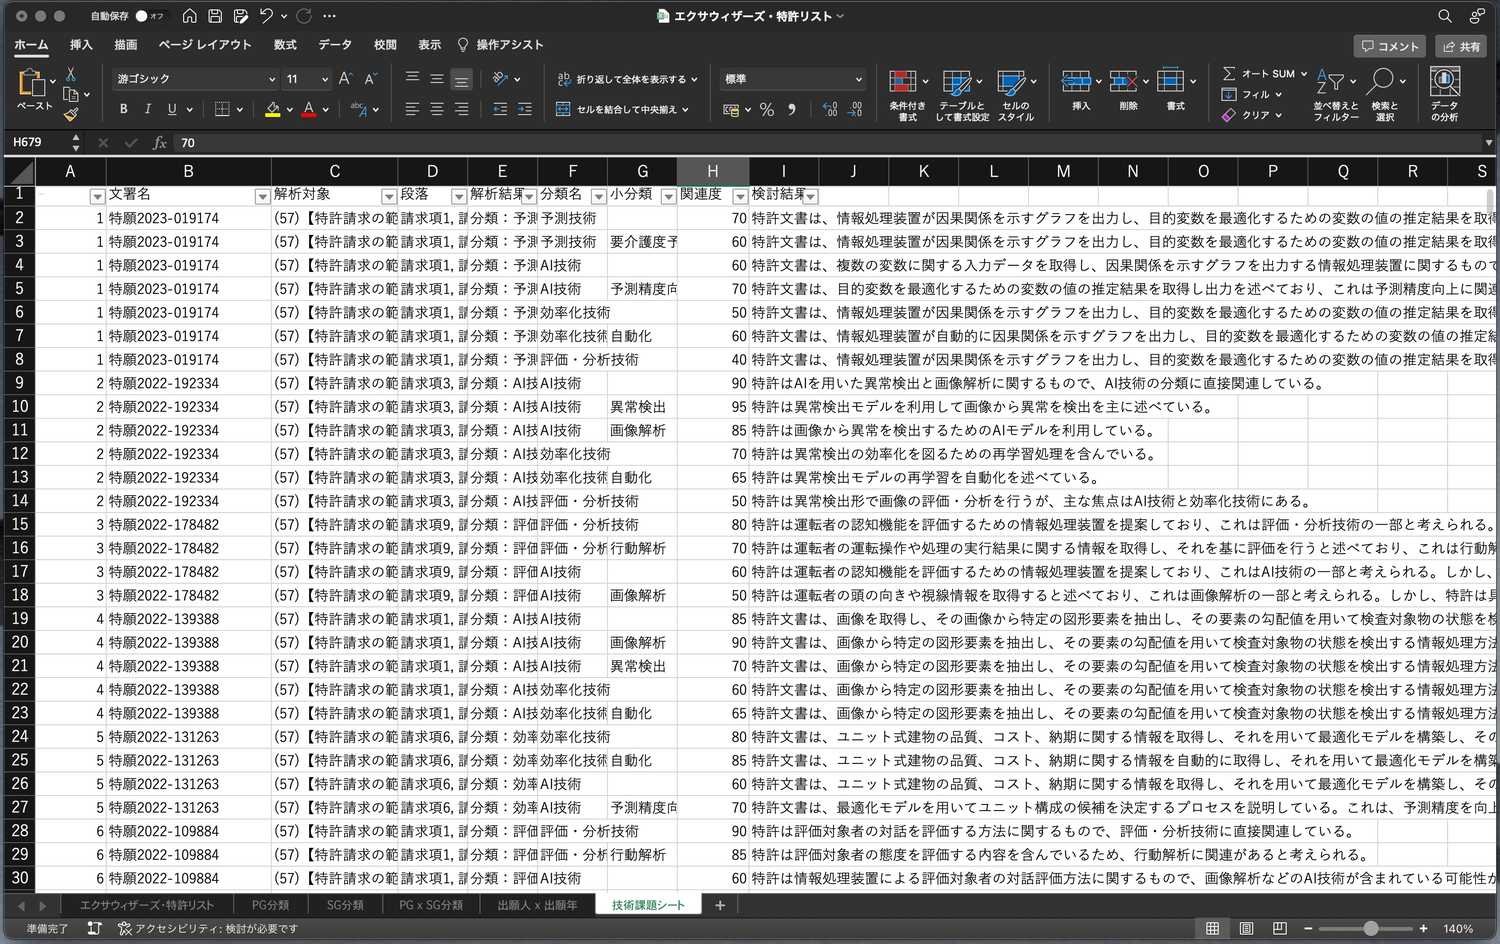Open the search magnifier in title bar
Screen dimensions: 1500x944
tap(1445, 16)
